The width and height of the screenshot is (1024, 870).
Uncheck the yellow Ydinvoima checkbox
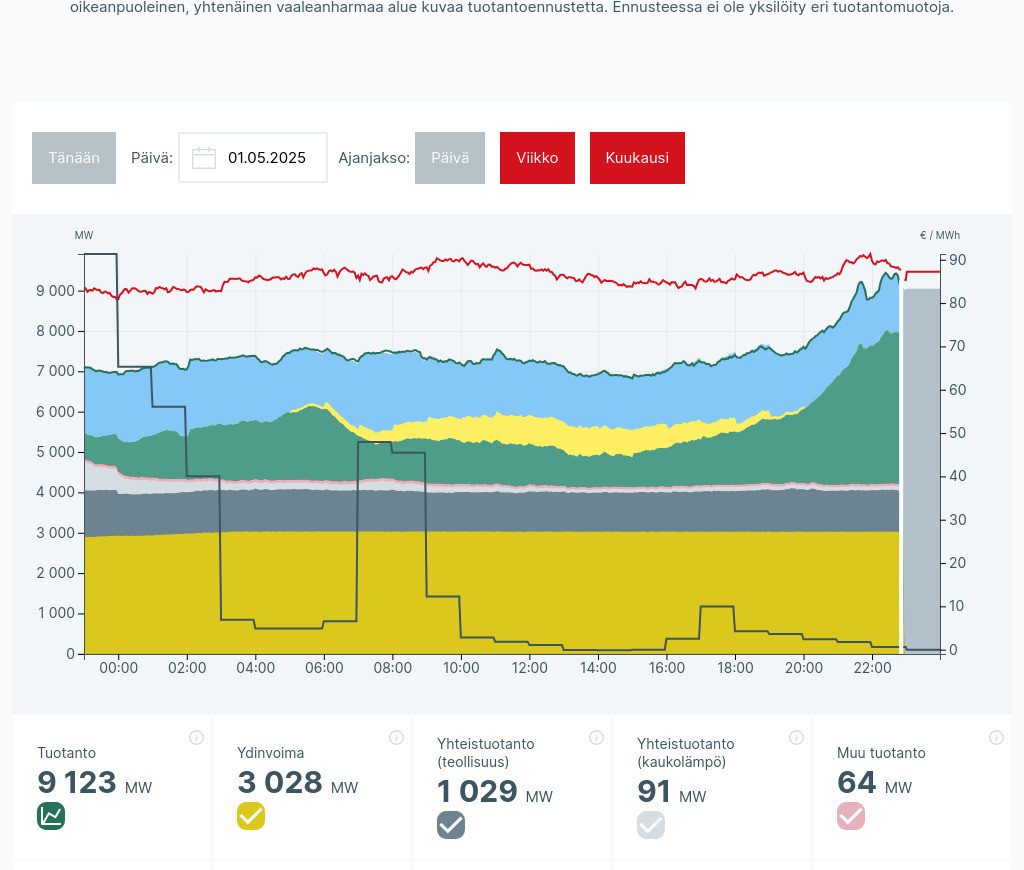(251, 816)
